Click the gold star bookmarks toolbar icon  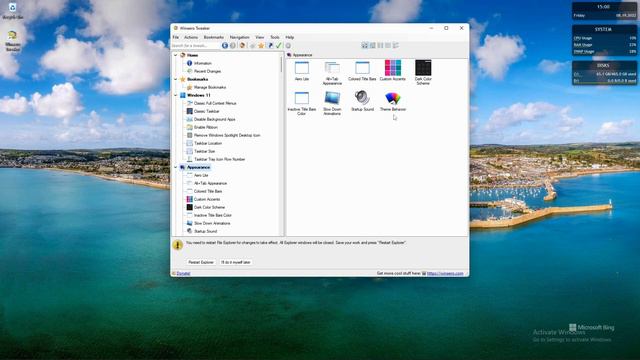(261, 46)
